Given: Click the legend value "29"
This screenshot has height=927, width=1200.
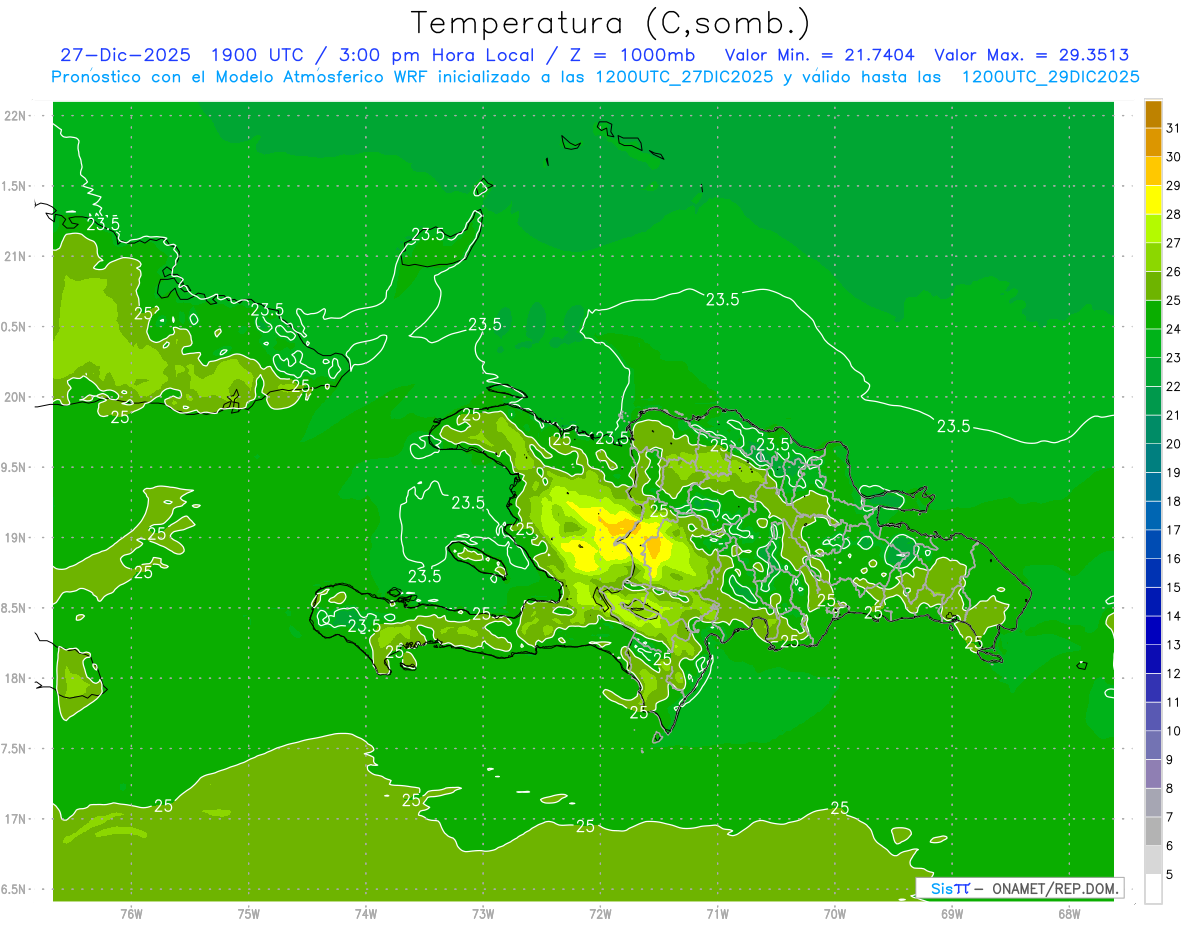Looking at the screenshot, I should (1173, 186).
